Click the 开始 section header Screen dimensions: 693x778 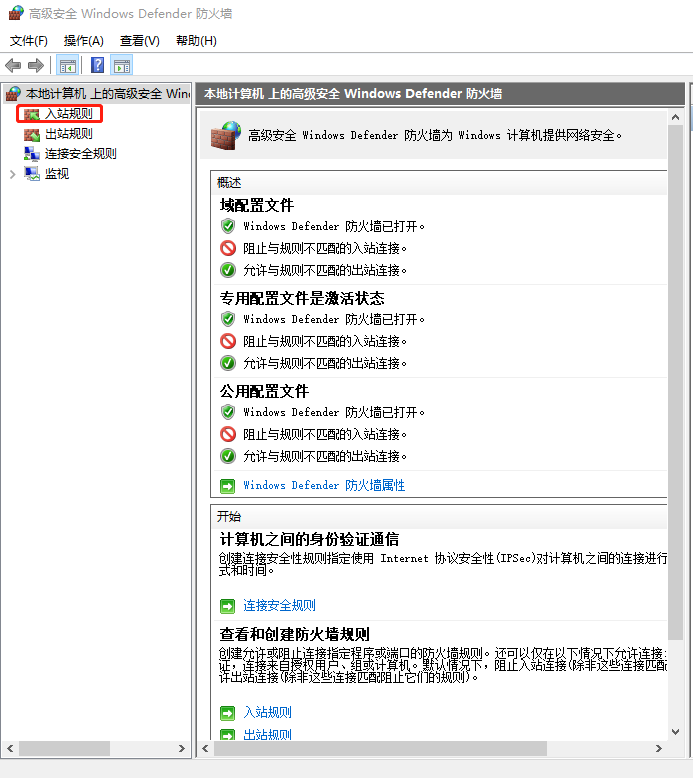click(229, 517)
